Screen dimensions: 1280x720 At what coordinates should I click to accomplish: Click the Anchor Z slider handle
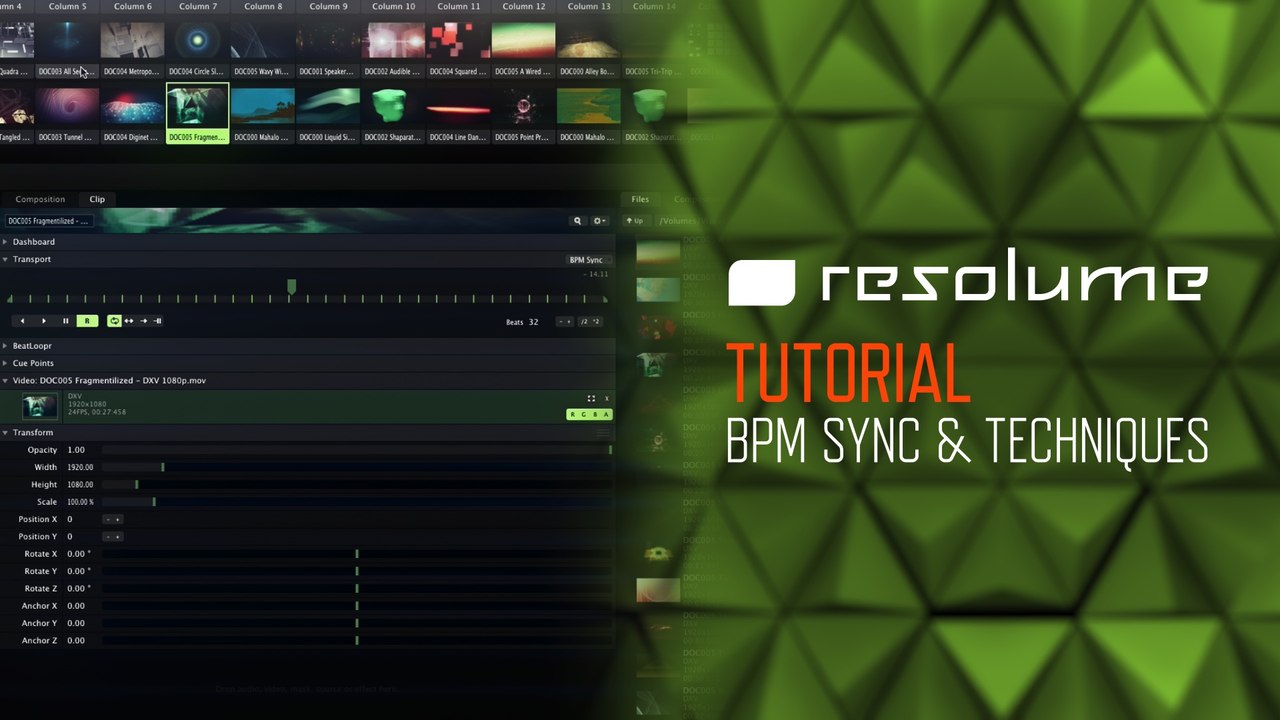coord(357,640)
